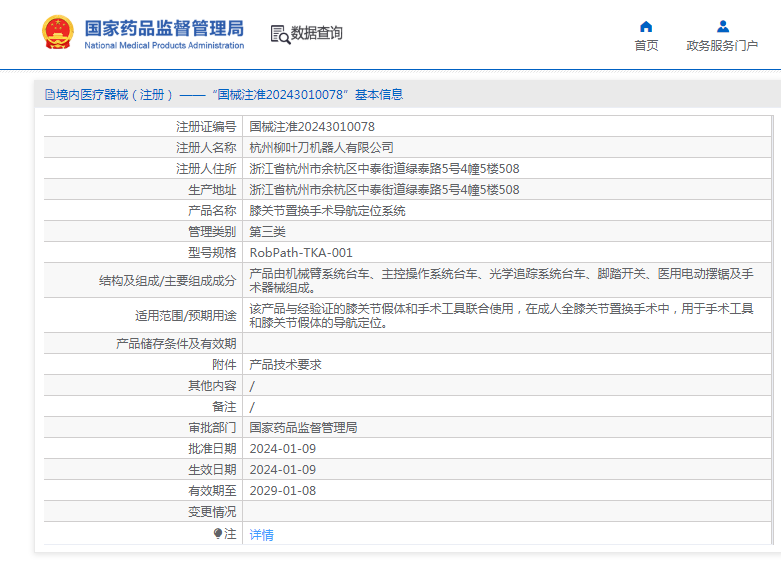Select the expiry date 2029-01-08
Image resolution: width=781 pixels, height=568 pixels.
point(283,491)
